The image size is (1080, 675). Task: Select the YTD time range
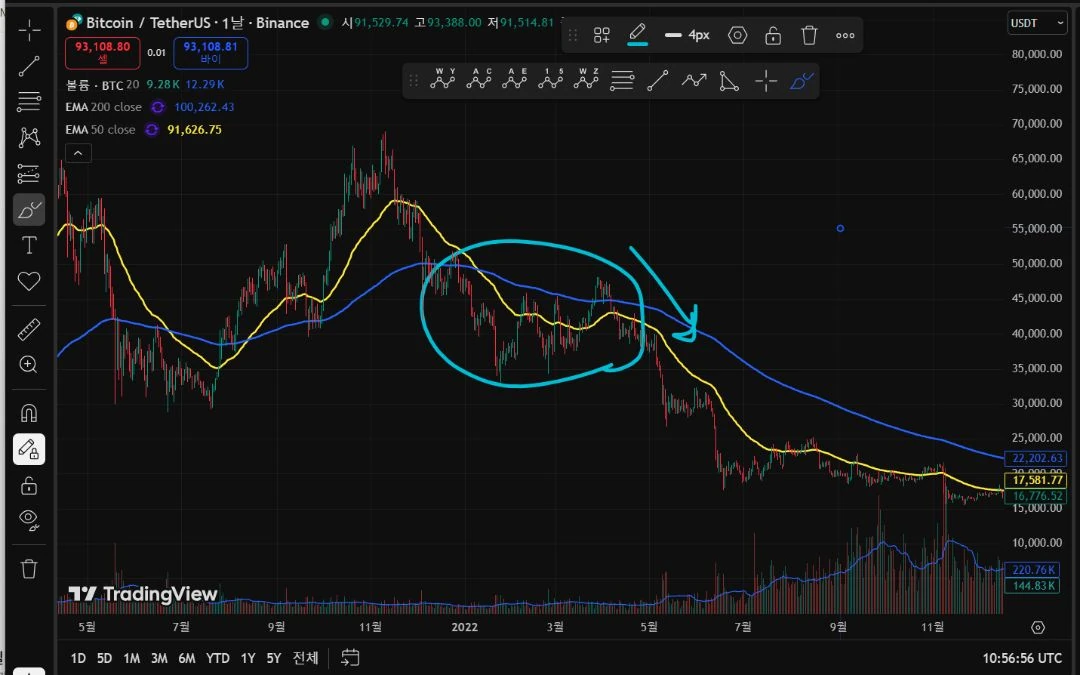coord(218,658)
